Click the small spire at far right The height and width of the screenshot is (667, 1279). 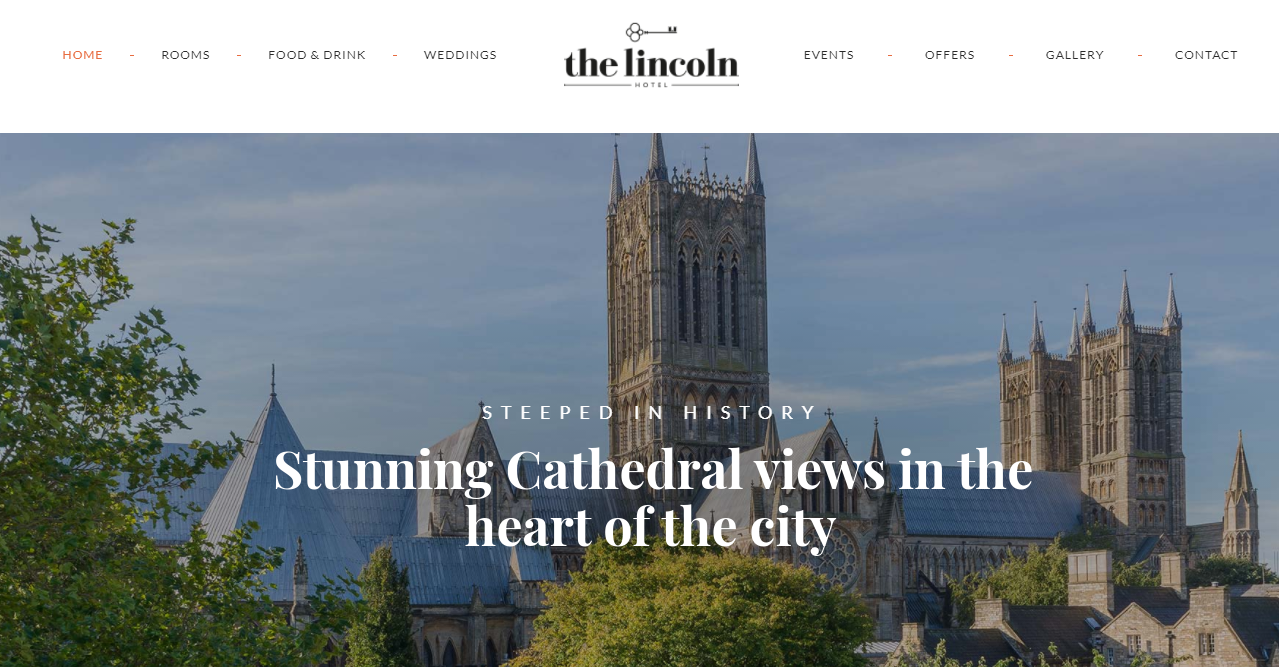click(1241, 495)
